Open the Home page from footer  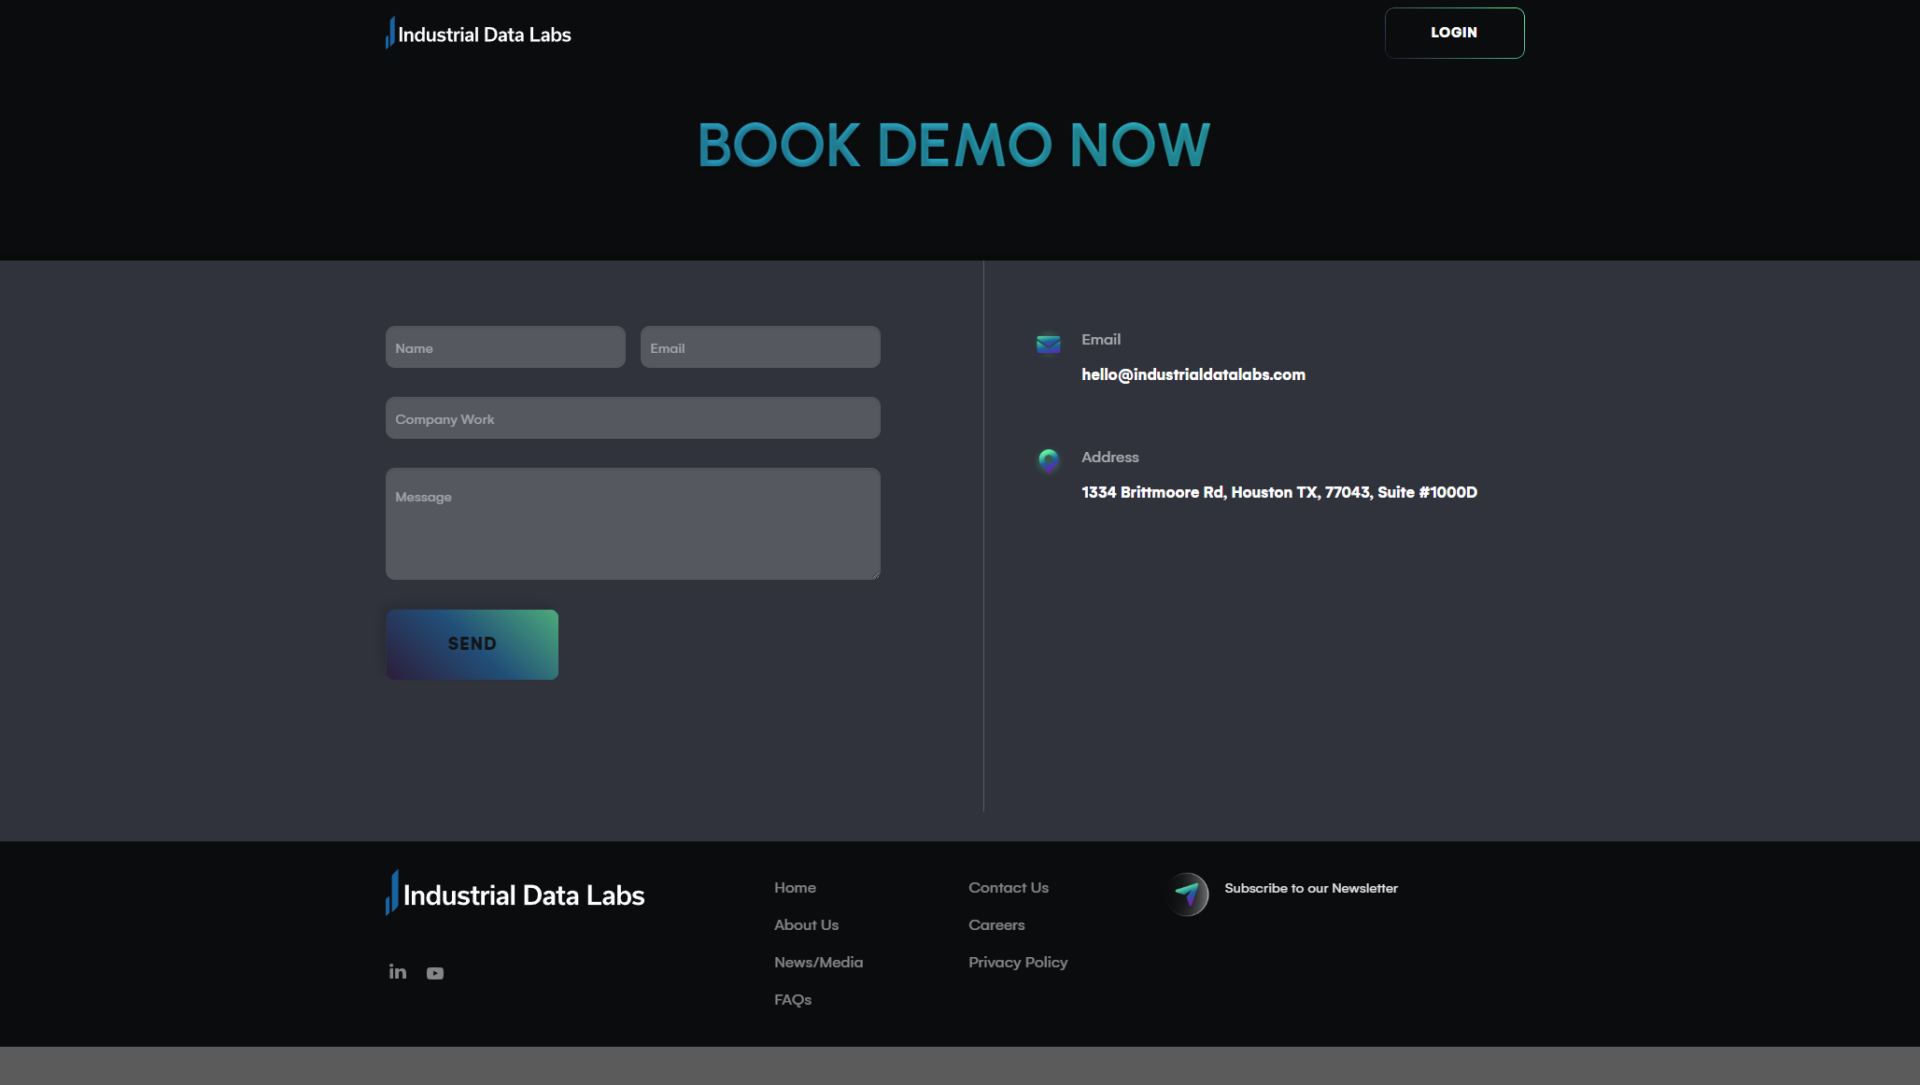coord(794,887)
